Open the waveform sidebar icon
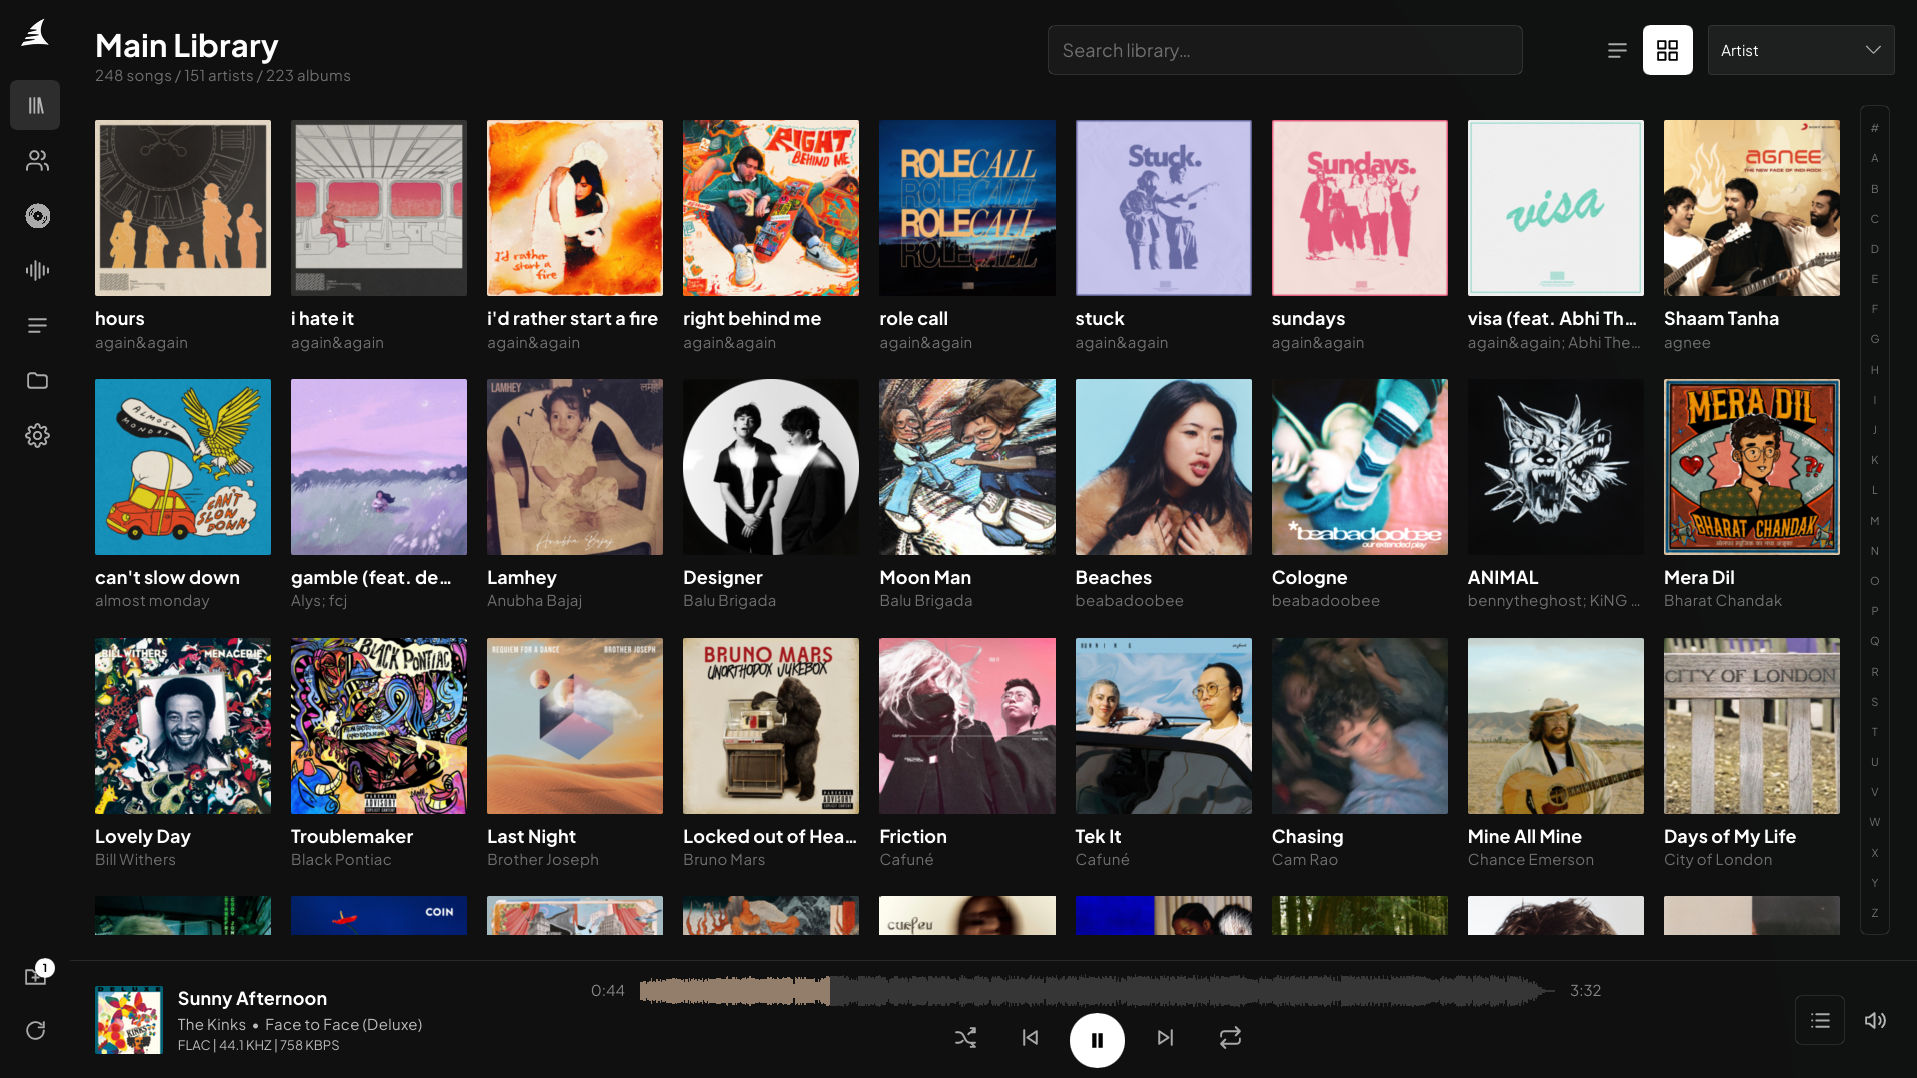The height and width of the screenshot is (1078, 1917). tap(37, 270)
